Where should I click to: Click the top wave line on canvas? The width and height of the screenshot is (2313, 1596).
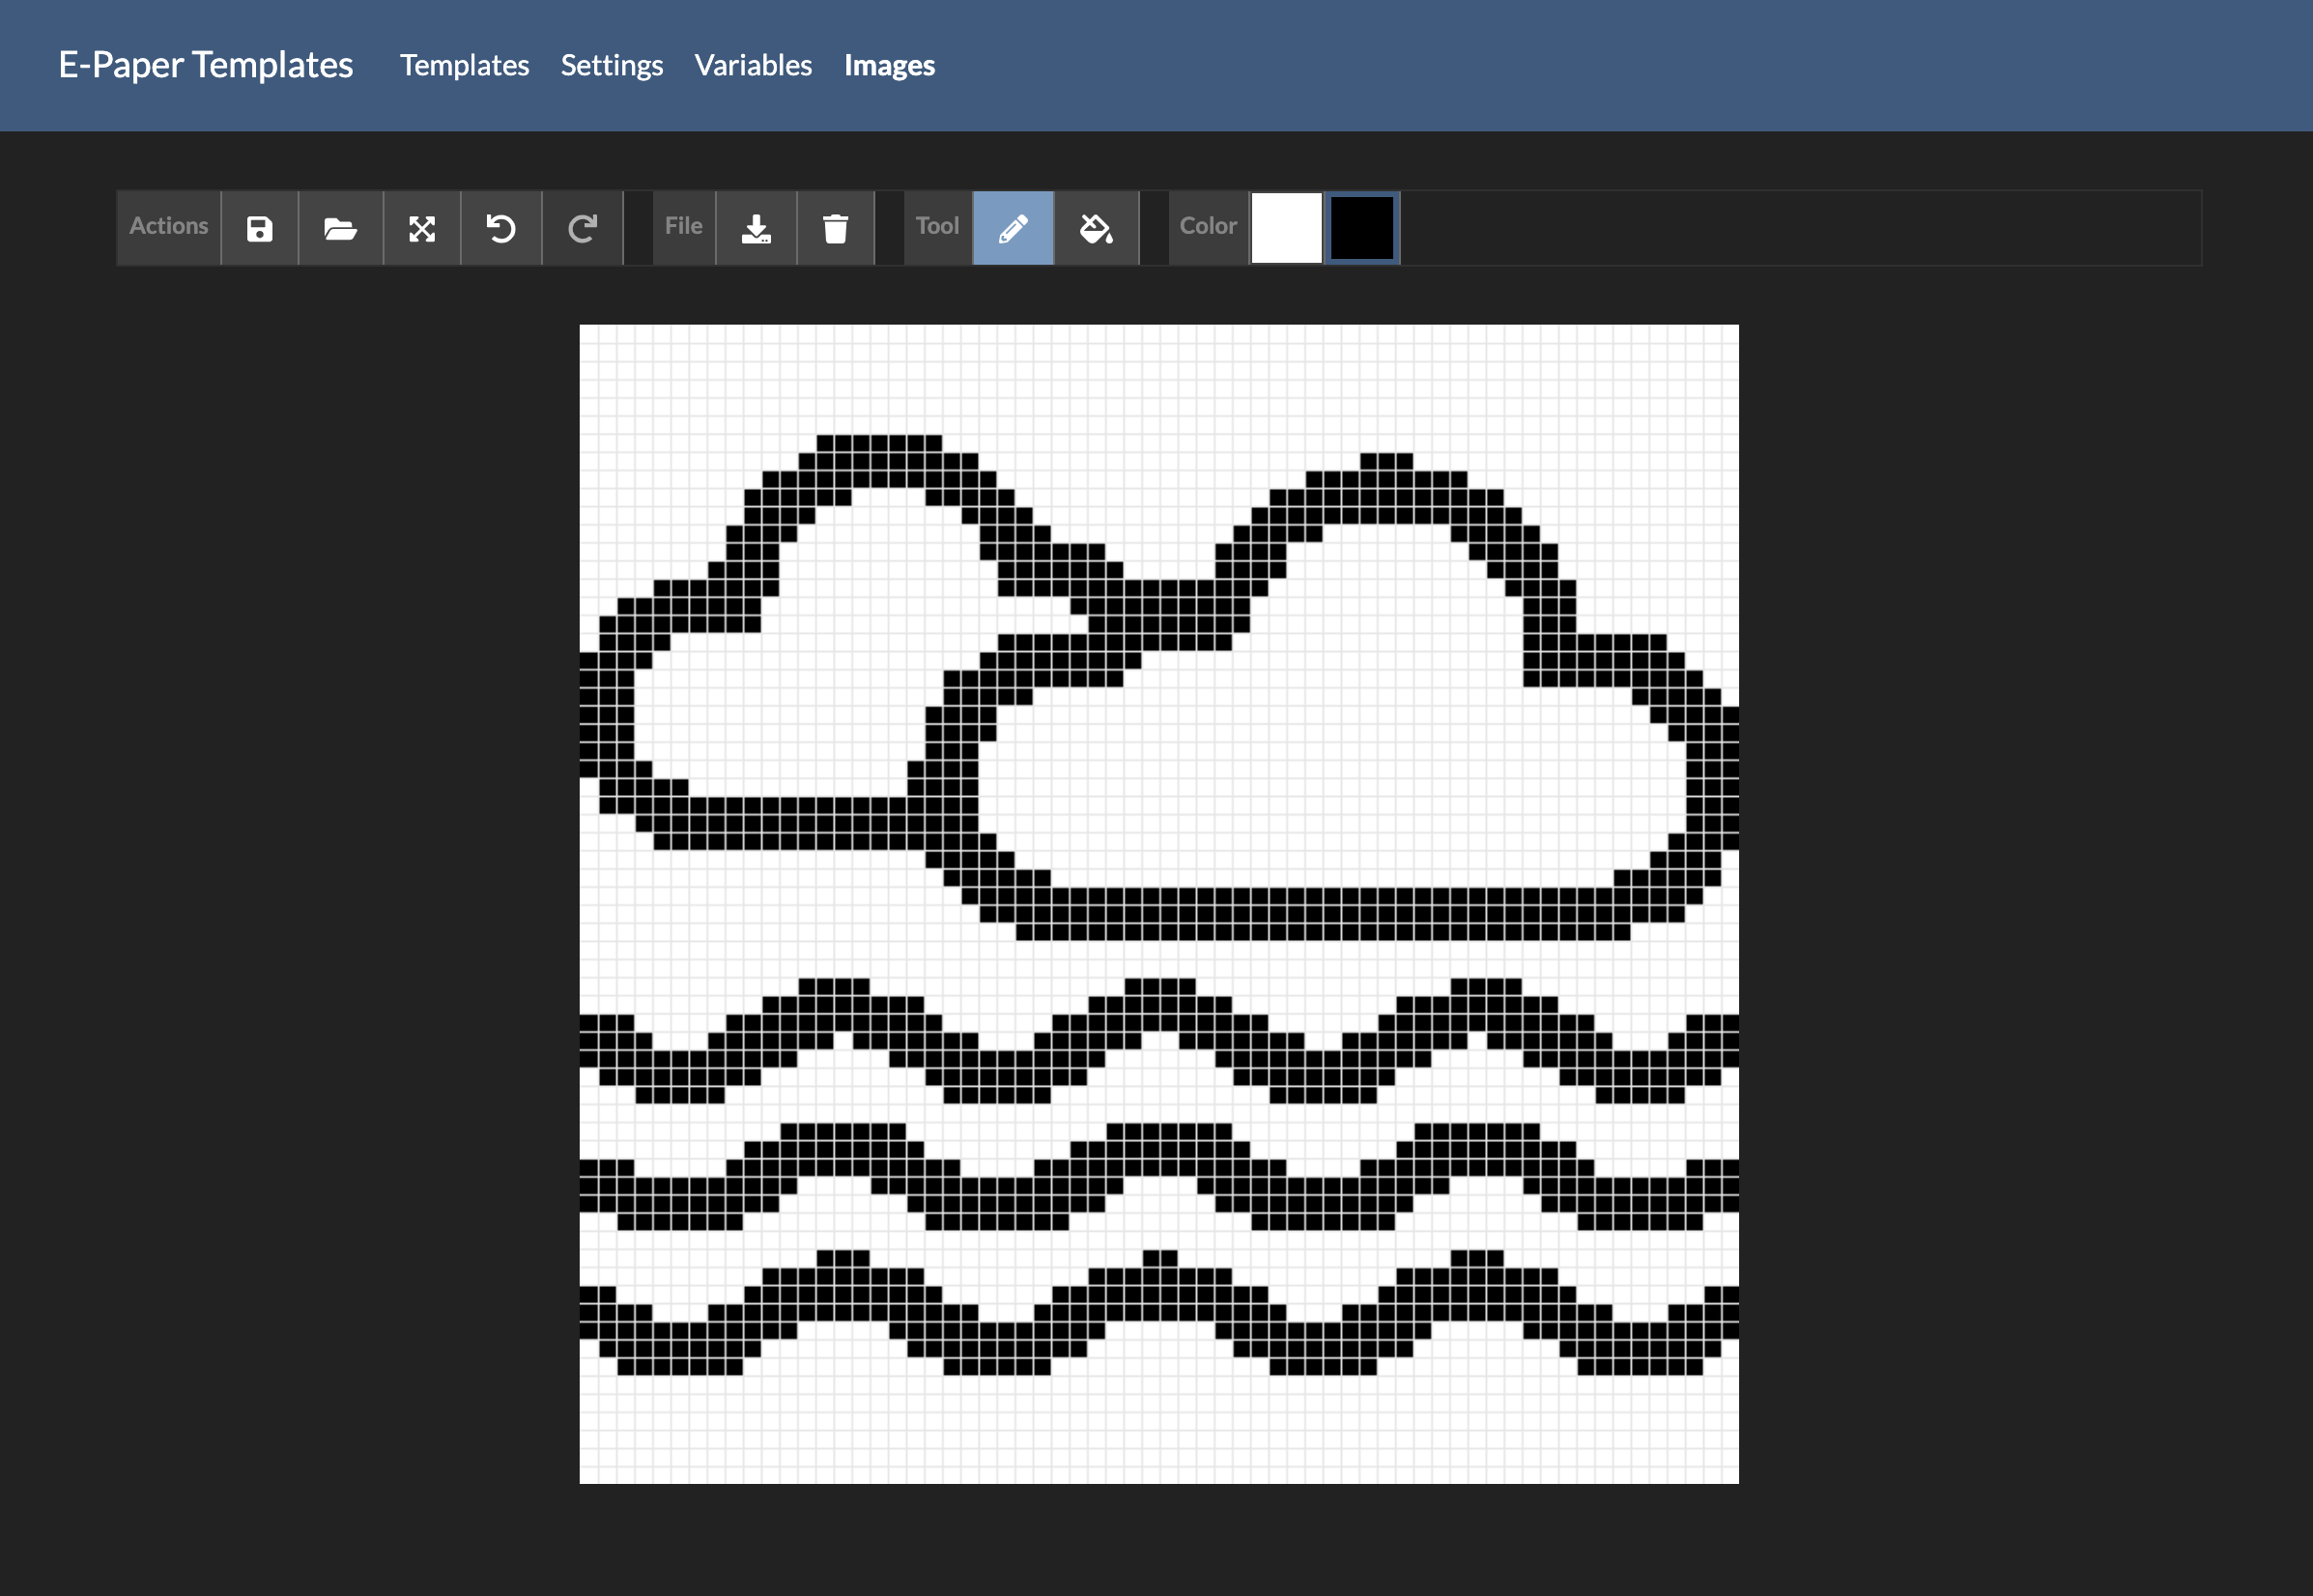tap(1159, 1040)
